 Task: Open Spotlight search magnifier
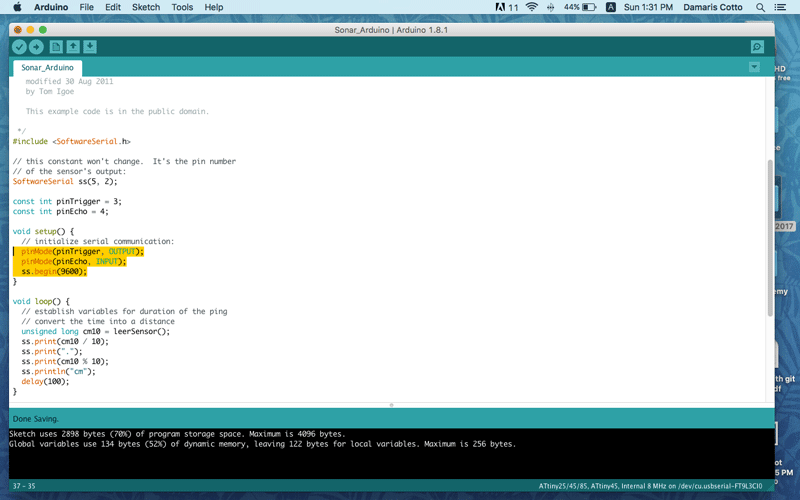pos(760,7)
